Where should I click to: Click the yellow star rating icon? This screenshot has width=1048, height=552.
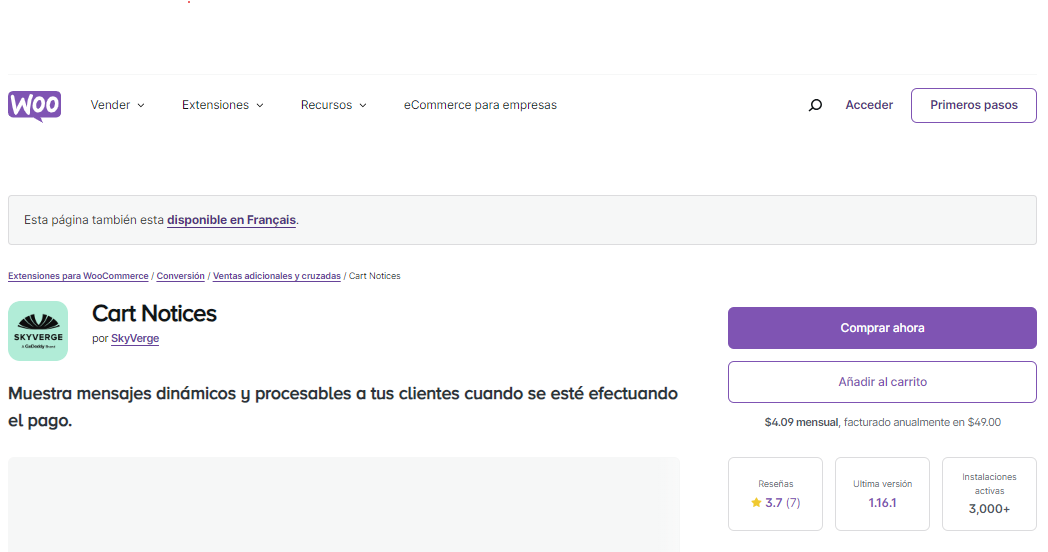tap(756, 503)
